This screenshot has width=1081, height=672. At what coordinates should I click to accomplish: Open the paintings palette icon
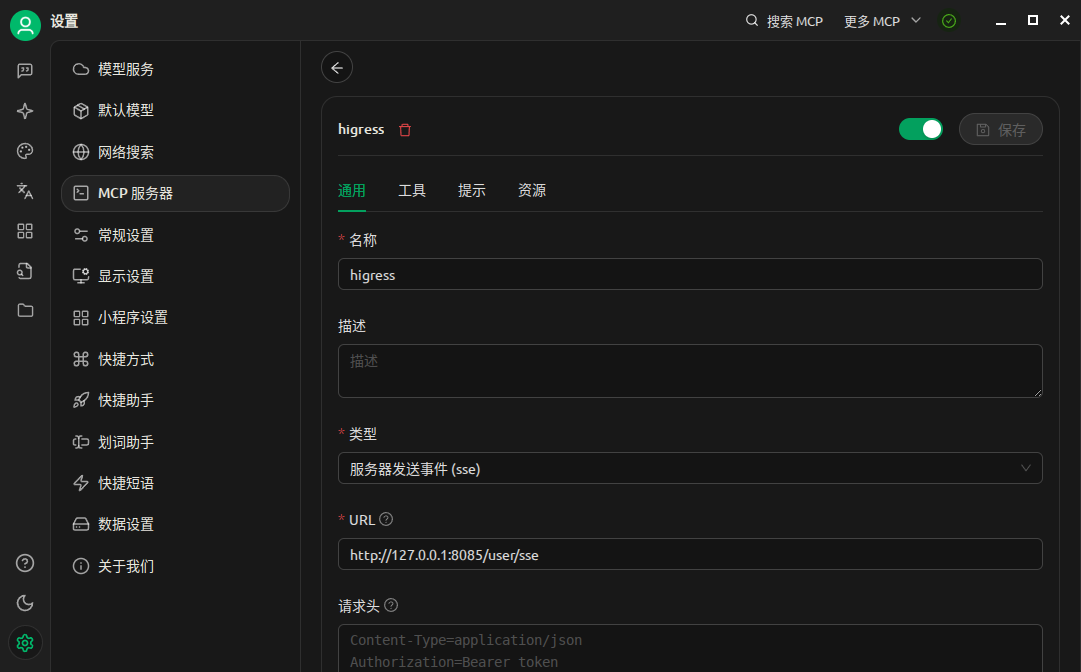coord(25,151)
